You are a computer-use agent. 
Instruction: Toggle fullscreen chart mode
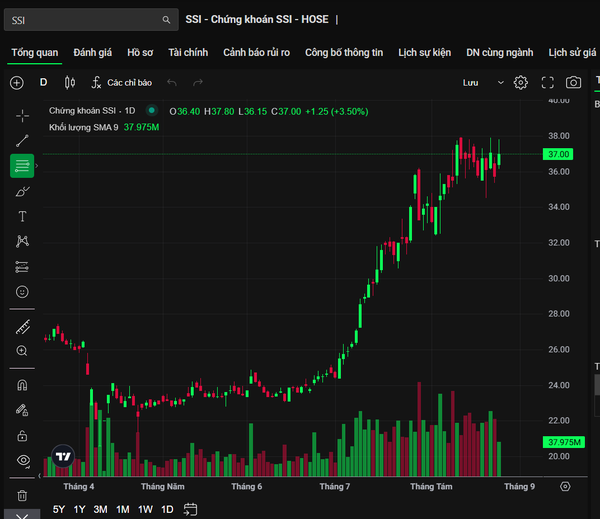pos(548,83)
